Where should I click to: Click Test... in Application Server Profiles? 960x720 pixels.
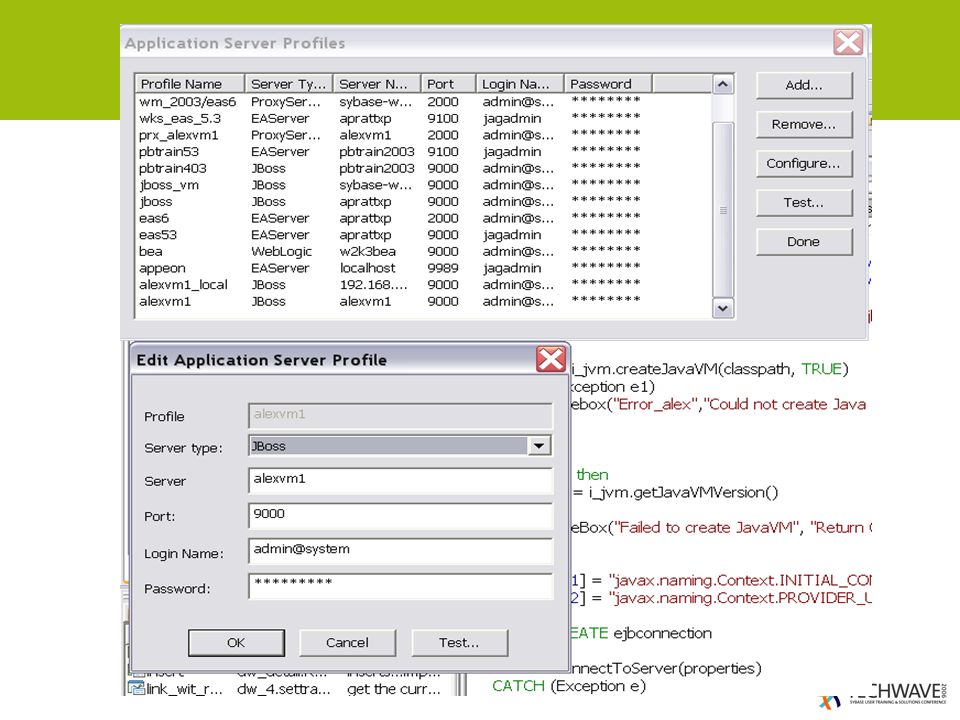point(804,203)
